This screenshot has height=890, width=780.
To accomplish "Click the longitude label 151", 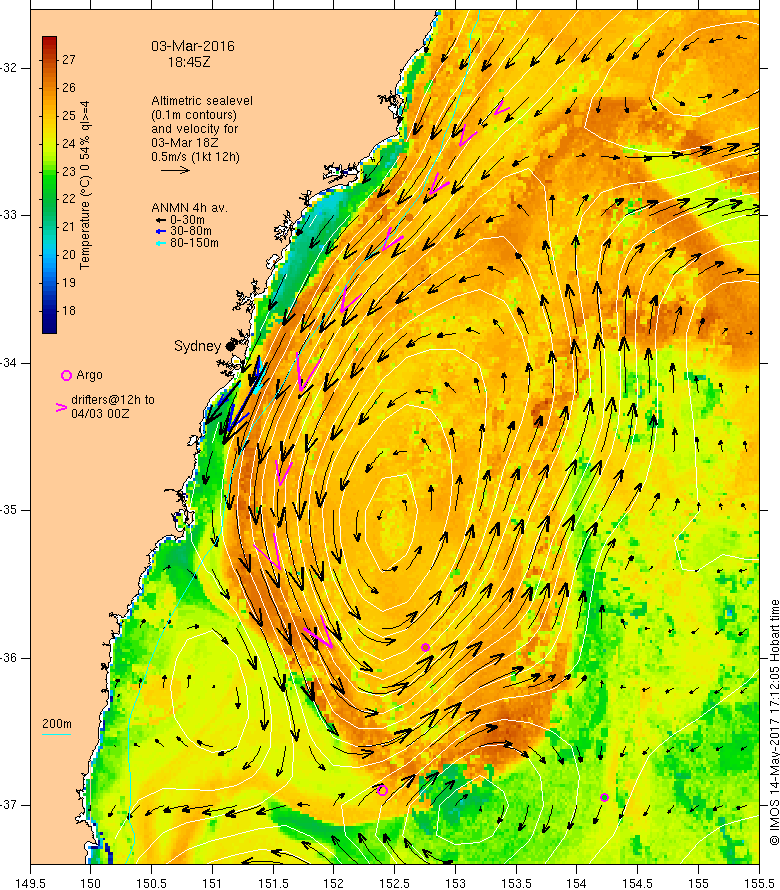I will click(x=212, y=883).
